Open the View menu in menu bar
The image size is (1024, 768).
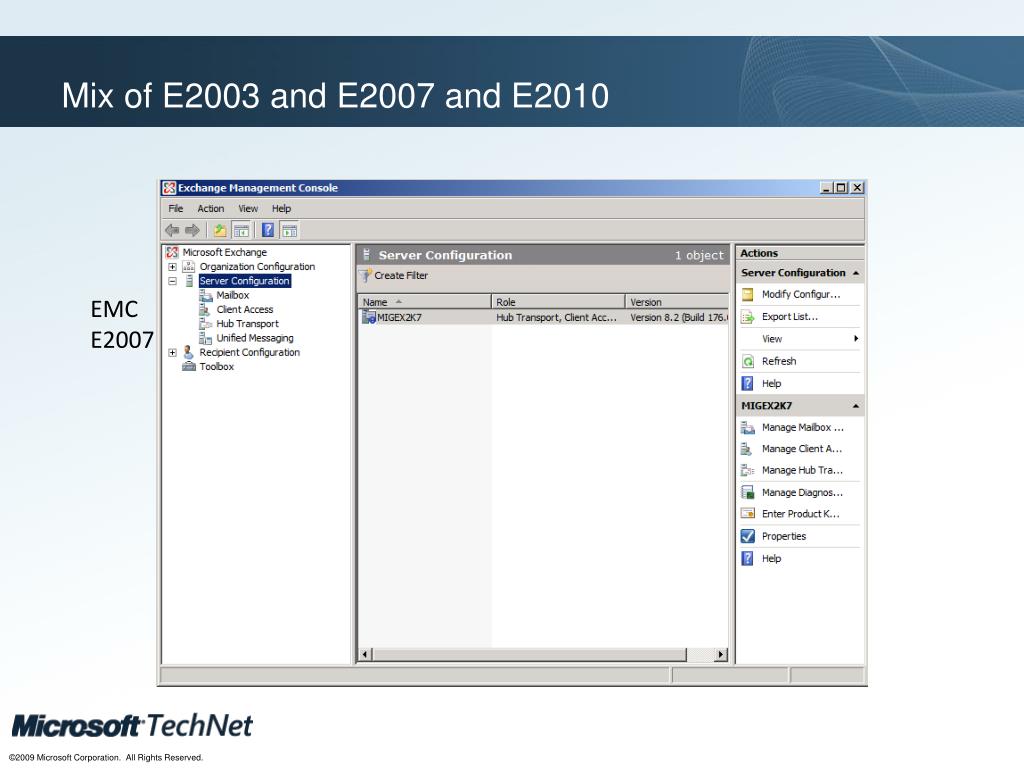click(x=248, y=208)
